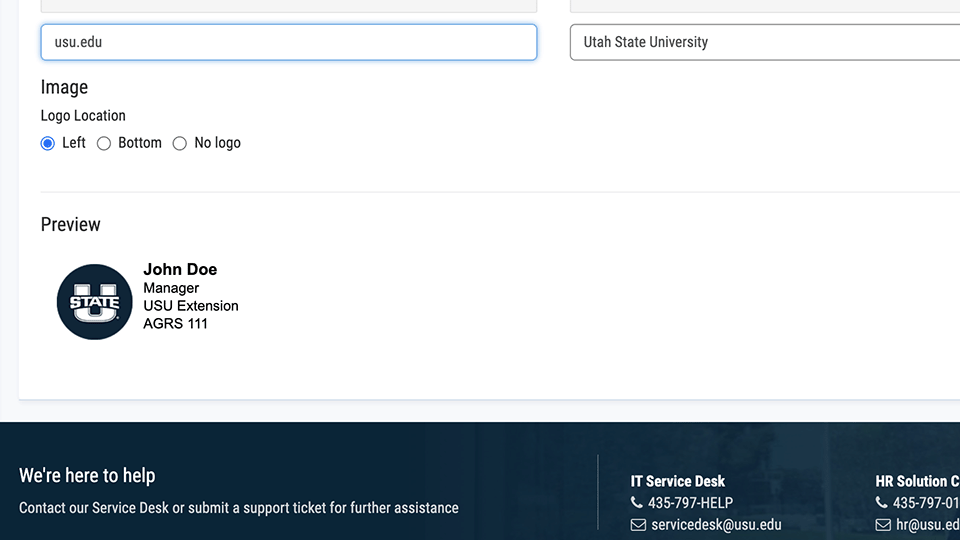This screenshot has width=960, height=540.
Task: Focus the usu.edu text field
Action: click(288, 42)
